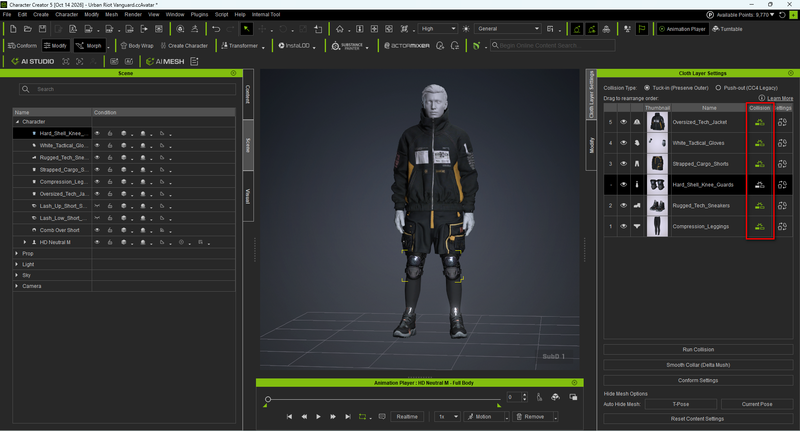The image size is (800, 431).
Task: Expand the Prop tree node
Action: (x=17, y=253)
